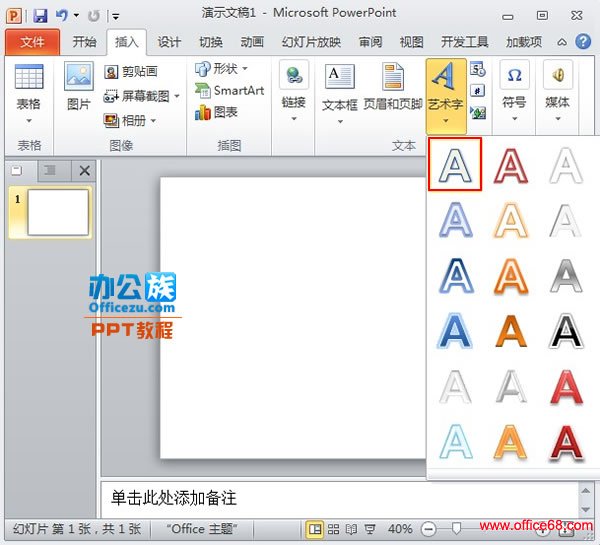
Task: Insert clip art via 剪贴画
Action: [x=131, y=72]
